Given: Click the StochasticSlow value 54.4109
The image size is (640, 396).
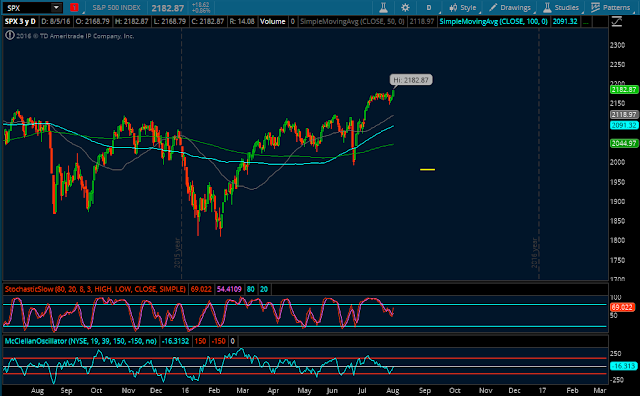Looking at the screenshot, I should pos(229,289).
